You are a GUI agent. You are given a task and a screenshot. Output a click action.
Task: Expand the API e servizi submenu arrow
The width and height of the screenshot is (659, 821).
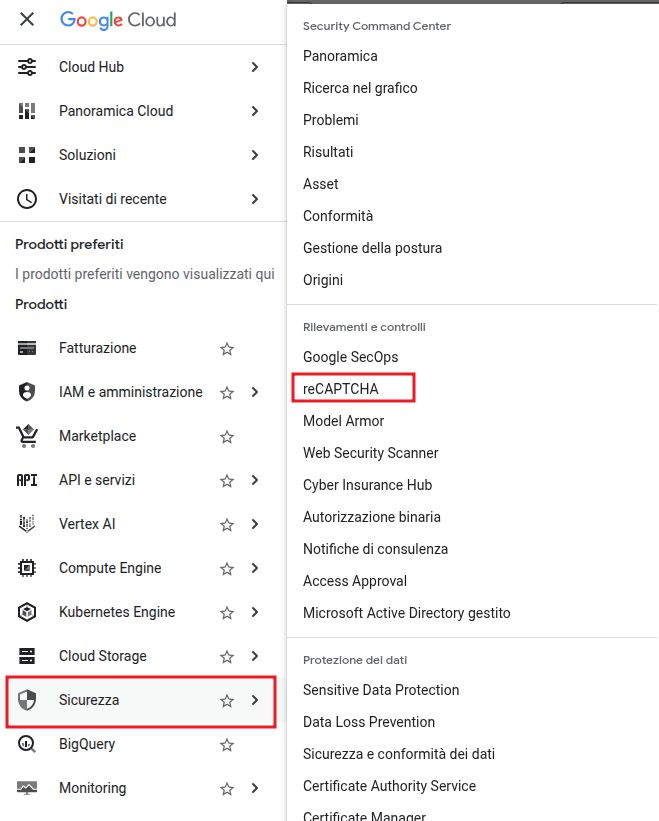pos(255,480)
